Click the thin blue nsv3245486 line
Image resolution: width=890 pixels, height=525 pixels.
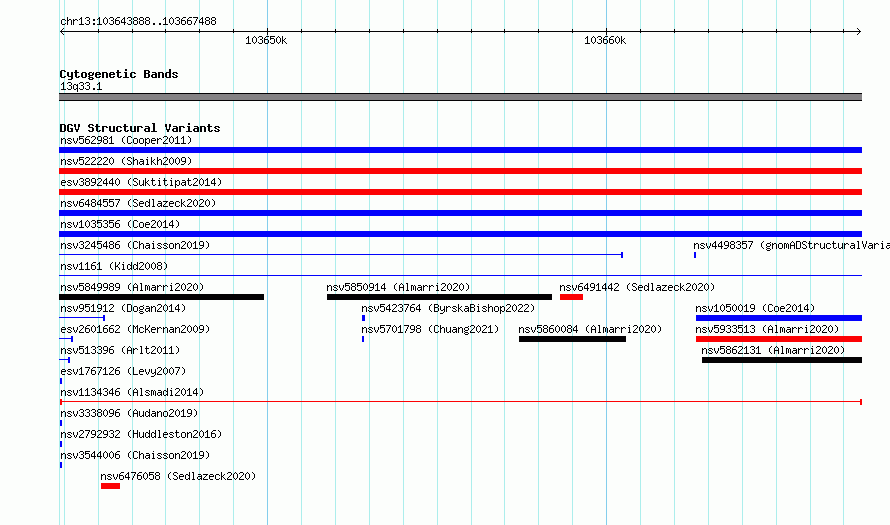pyautogui.click(x=341, y=255)
